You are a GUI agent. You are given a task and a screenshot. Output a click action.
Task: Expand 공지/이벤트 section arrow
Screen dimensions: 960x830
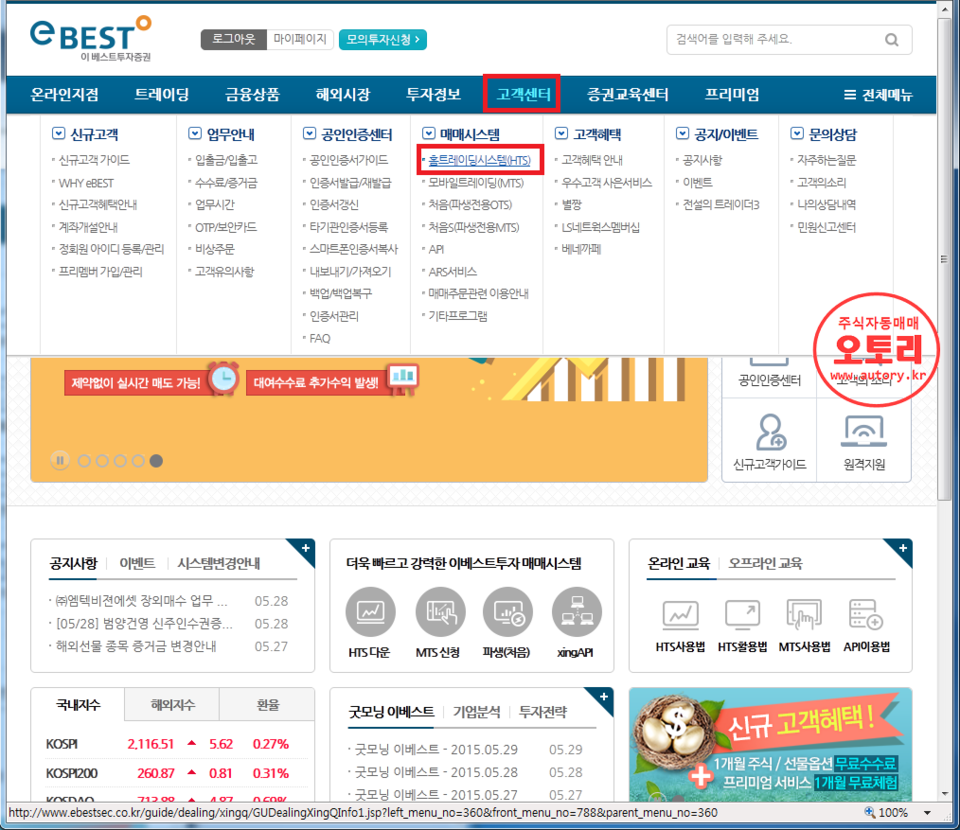pyautogui.click(x=682, y=133)
